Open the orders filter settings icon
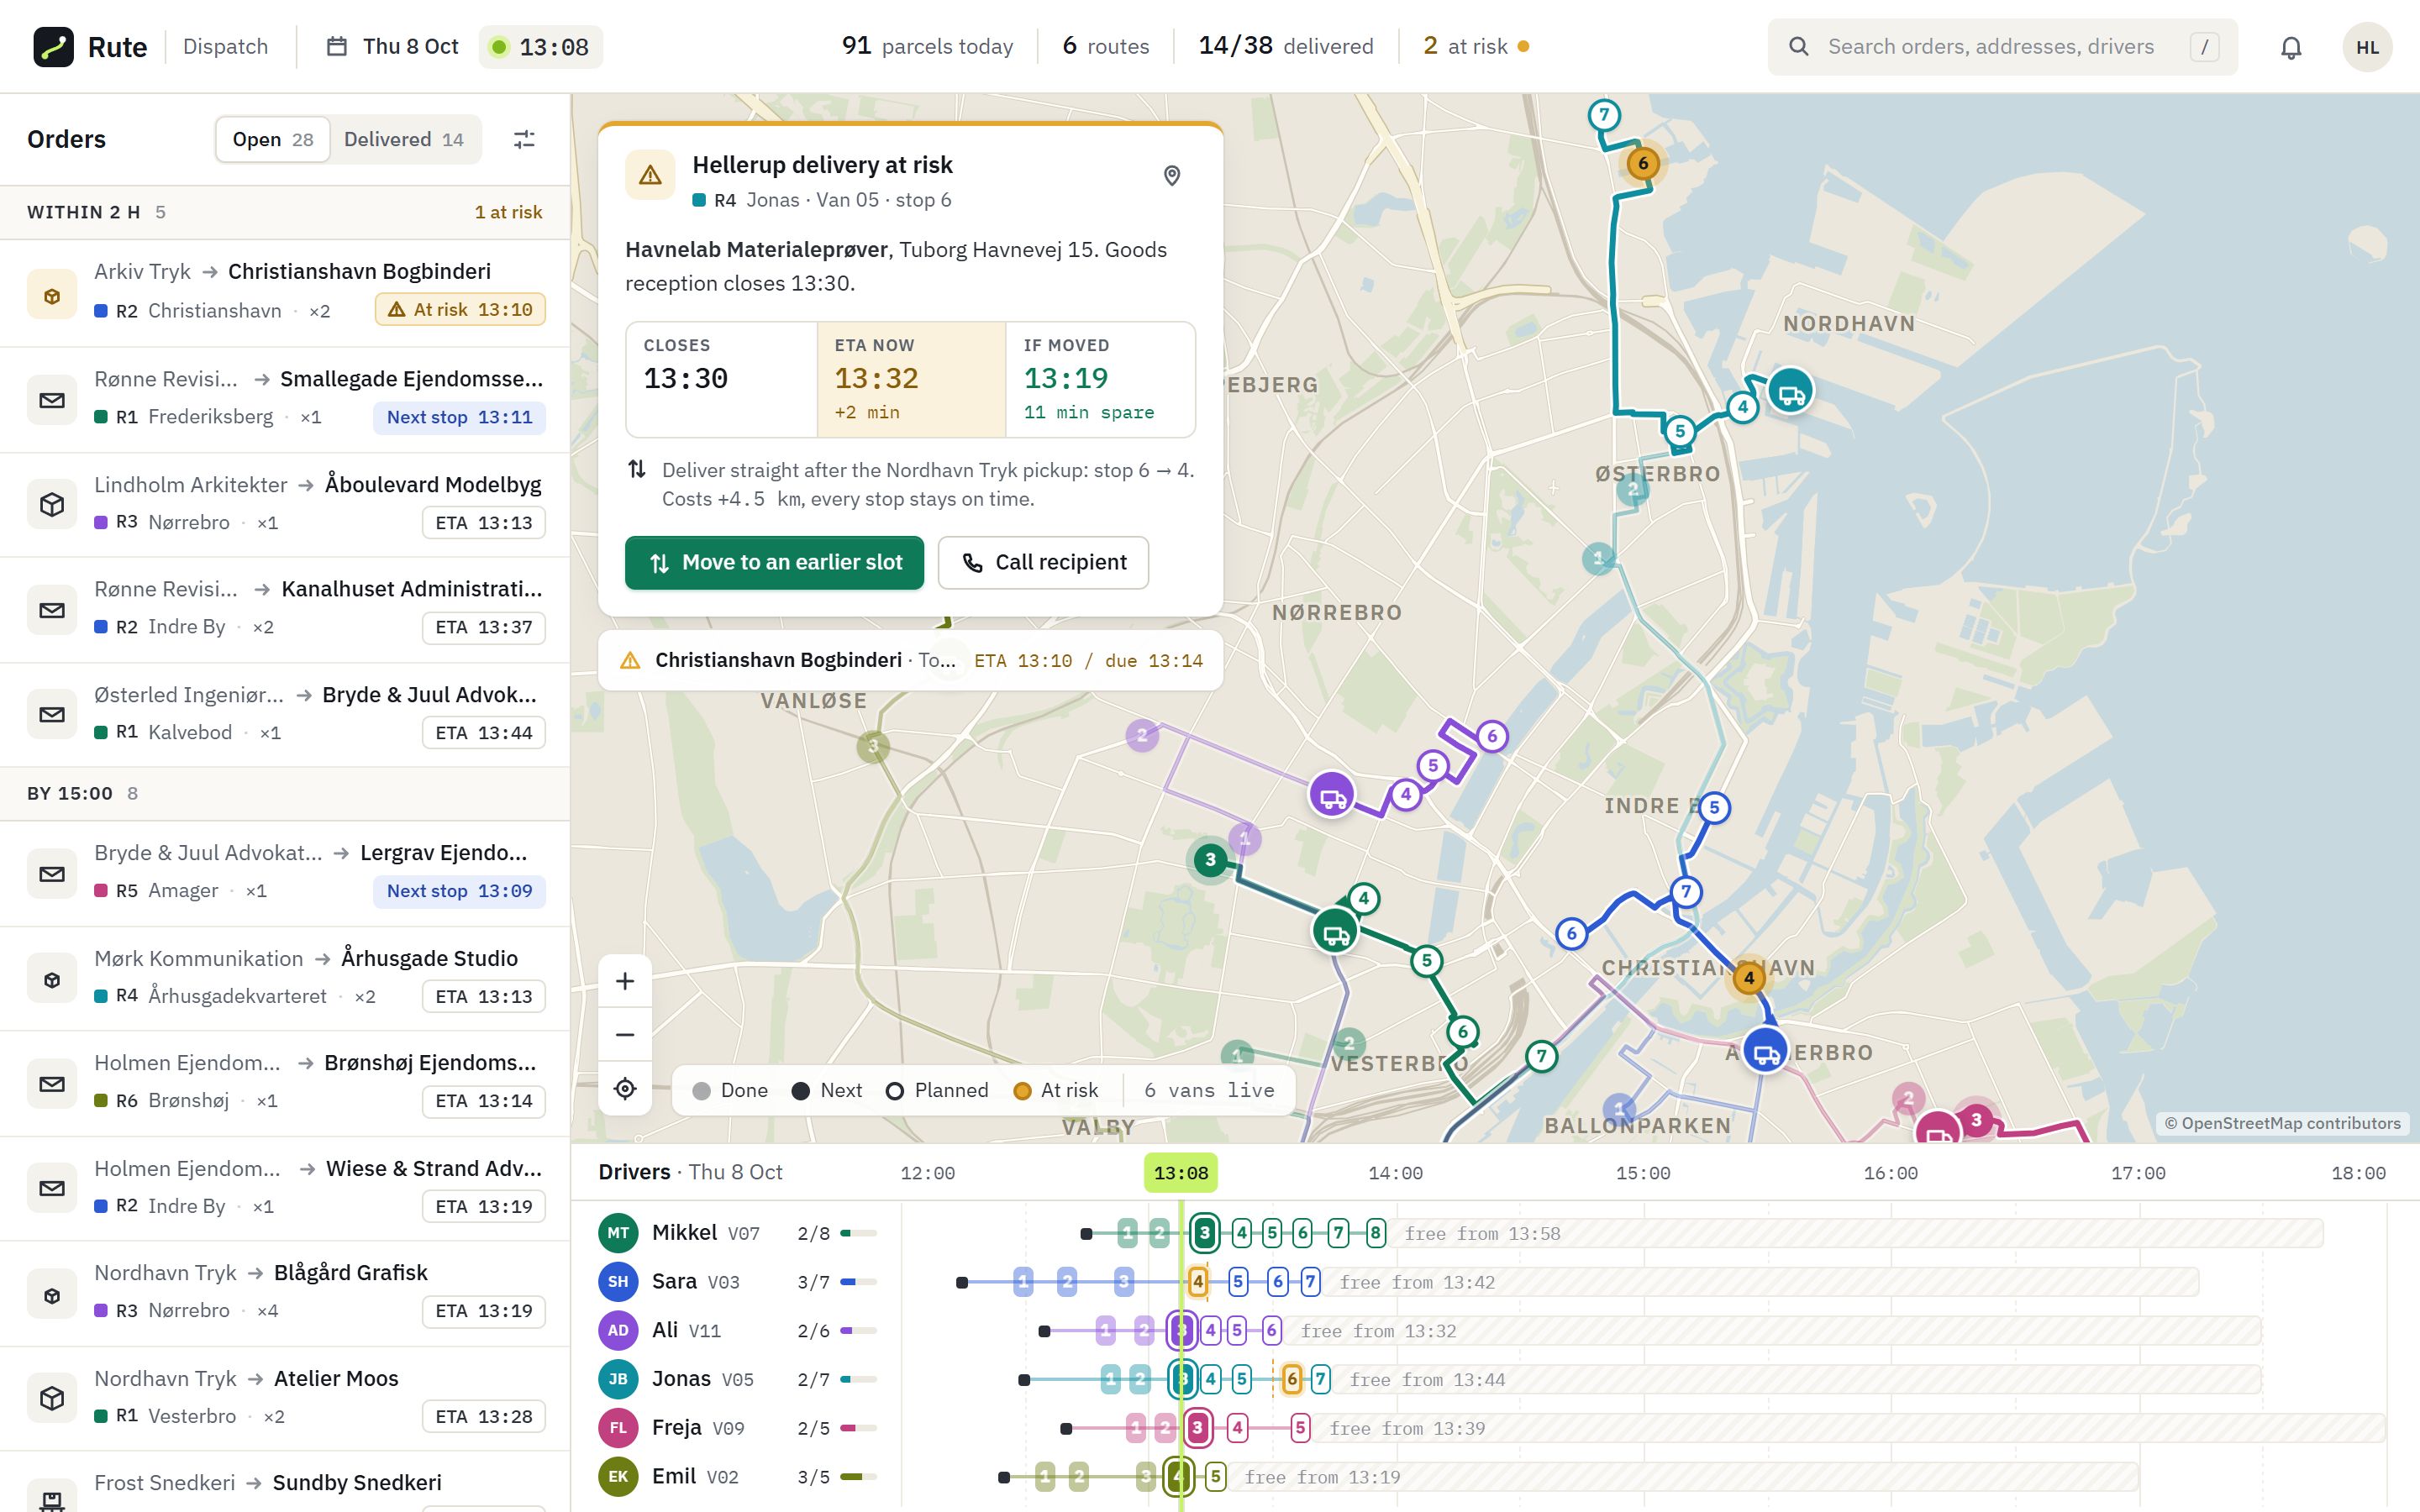 [x=524, y=139]
